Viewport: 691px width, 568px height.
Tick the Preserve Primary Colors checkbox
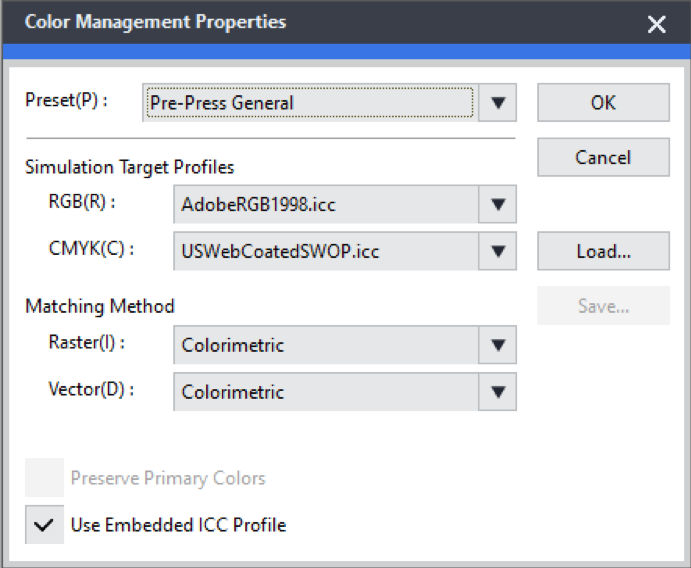pos(44,478)
